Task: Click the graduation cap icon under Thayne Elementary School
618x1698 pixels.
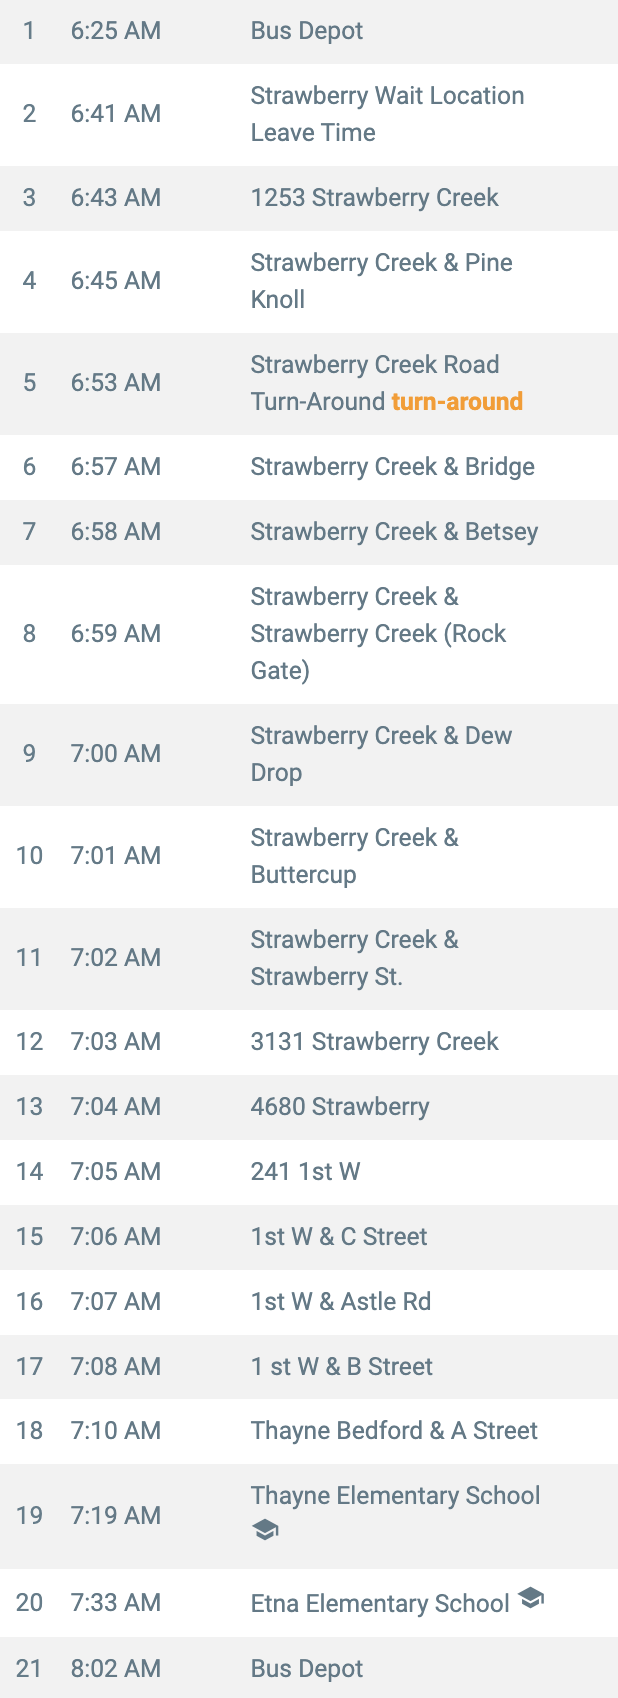Action: tap(265, 1531)
